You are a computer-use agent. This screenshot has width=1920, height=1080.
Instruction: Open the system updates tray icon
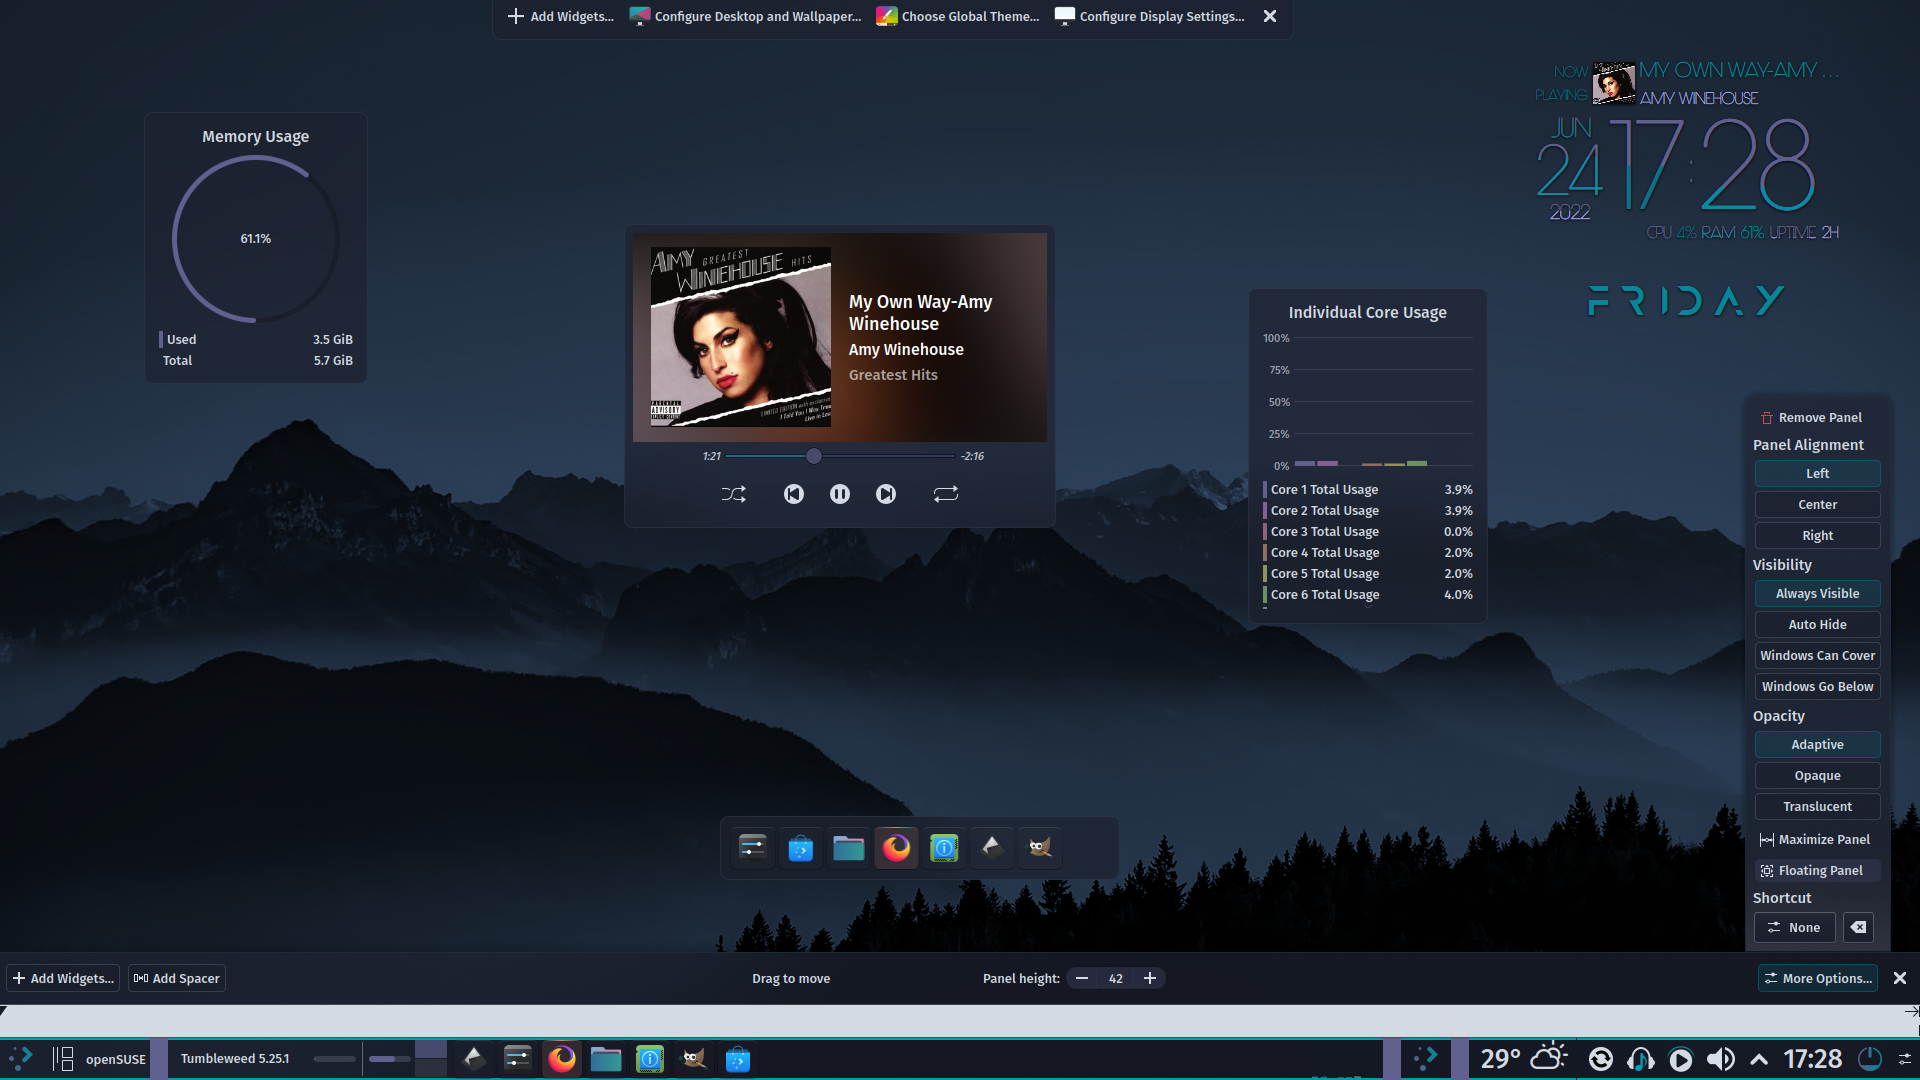pos(1601,1059)
